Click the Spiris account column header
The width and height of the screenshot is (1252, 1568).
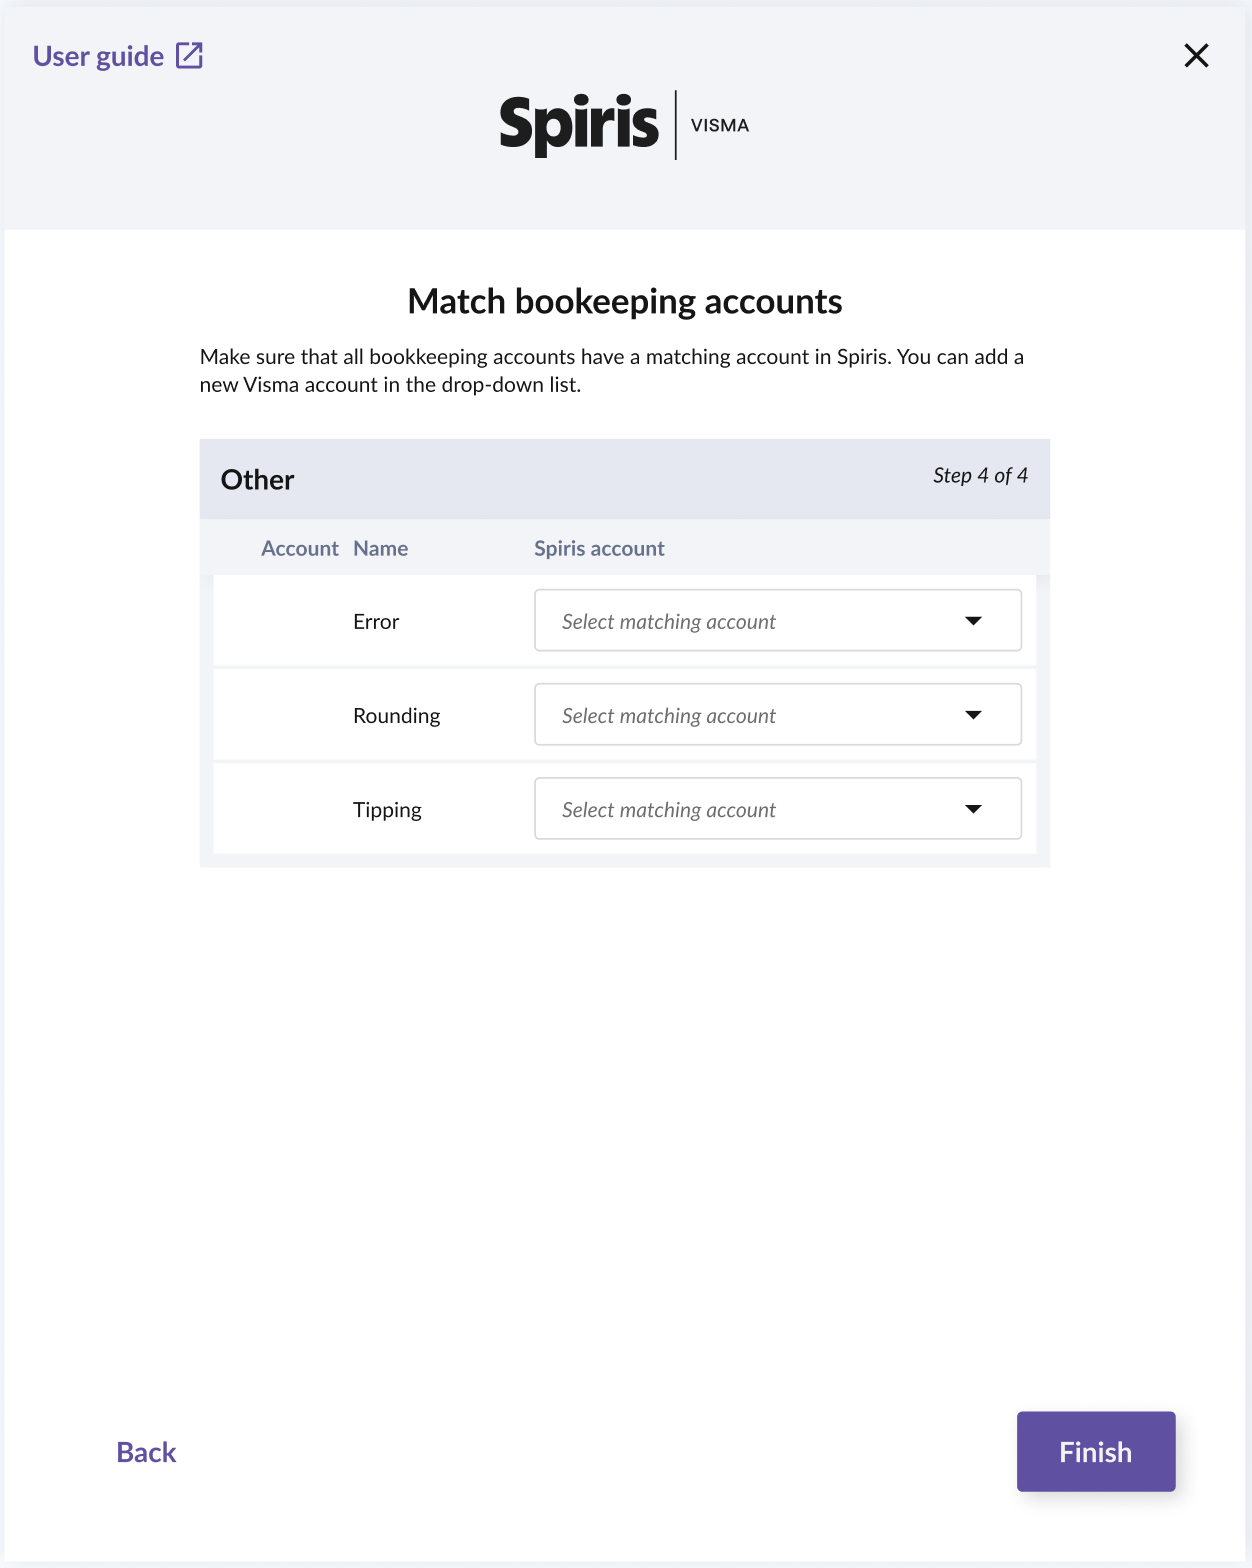pyautogui.click(x=599, y=548)
